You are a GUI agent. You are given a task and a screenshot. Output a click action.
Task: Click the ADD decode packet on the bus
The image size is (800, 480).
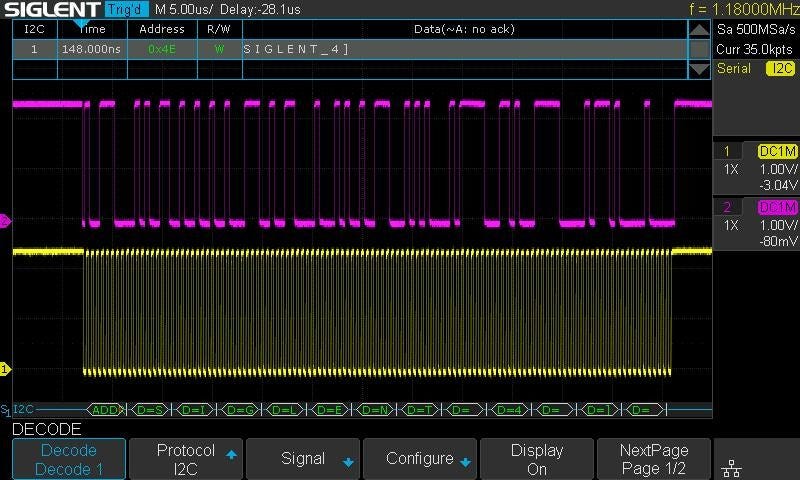106,409
